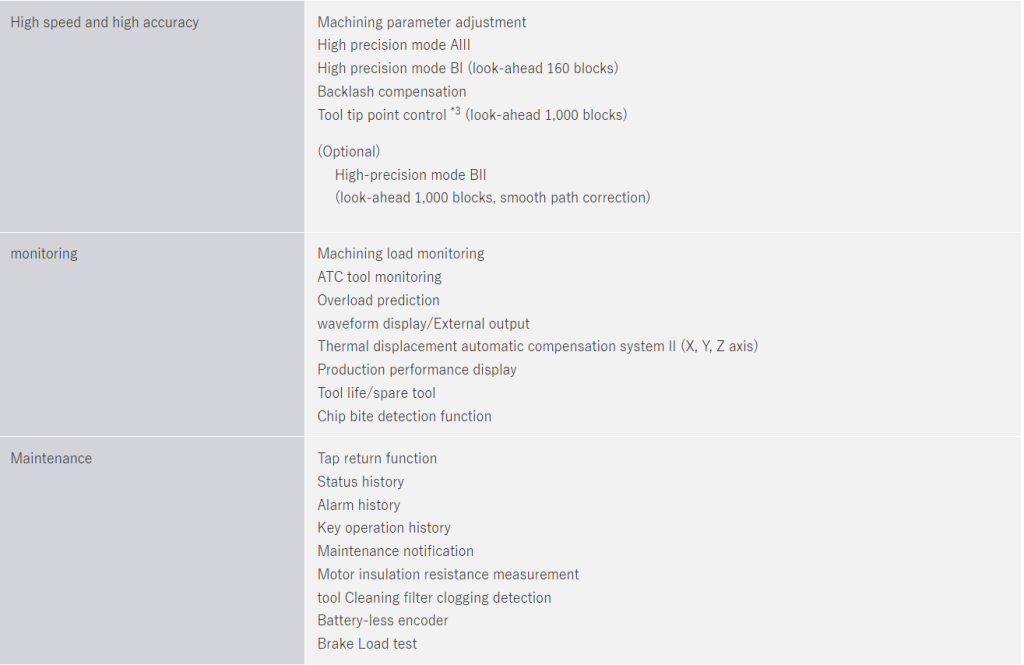Click the 'High speed and high accuracy' row header

pyautogui.click(x=104, y=22)
